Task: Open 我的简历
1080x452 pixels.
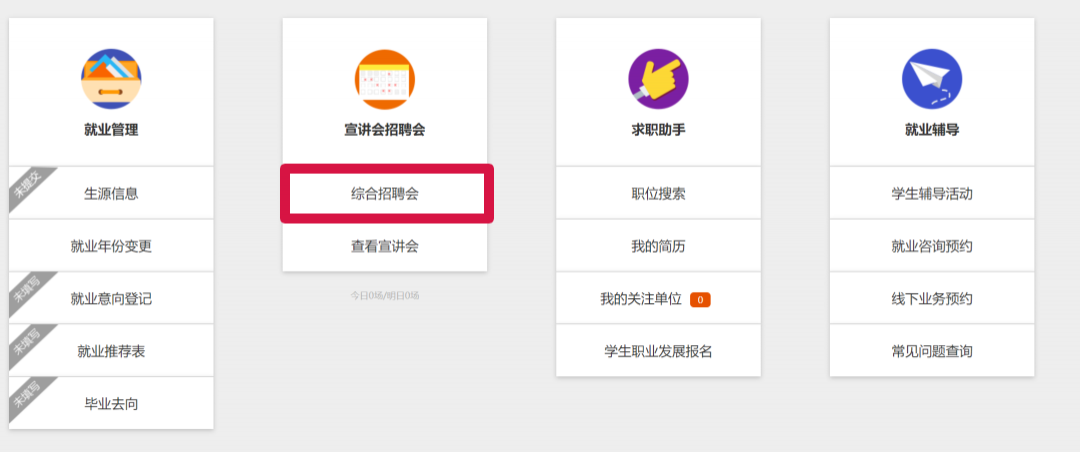Action: pyautogui.click(x=658, y=246)
